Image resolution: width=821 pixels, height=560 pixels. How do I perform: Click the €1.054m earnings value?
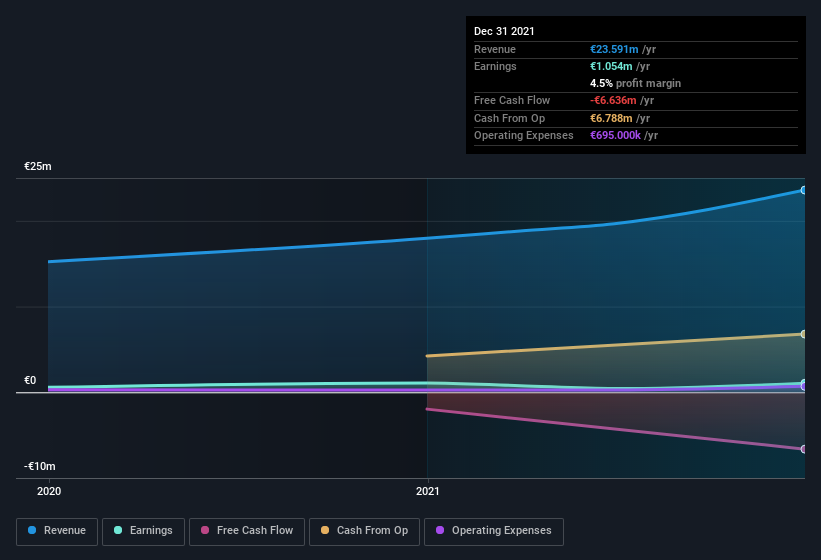click(x=611, y=66)
